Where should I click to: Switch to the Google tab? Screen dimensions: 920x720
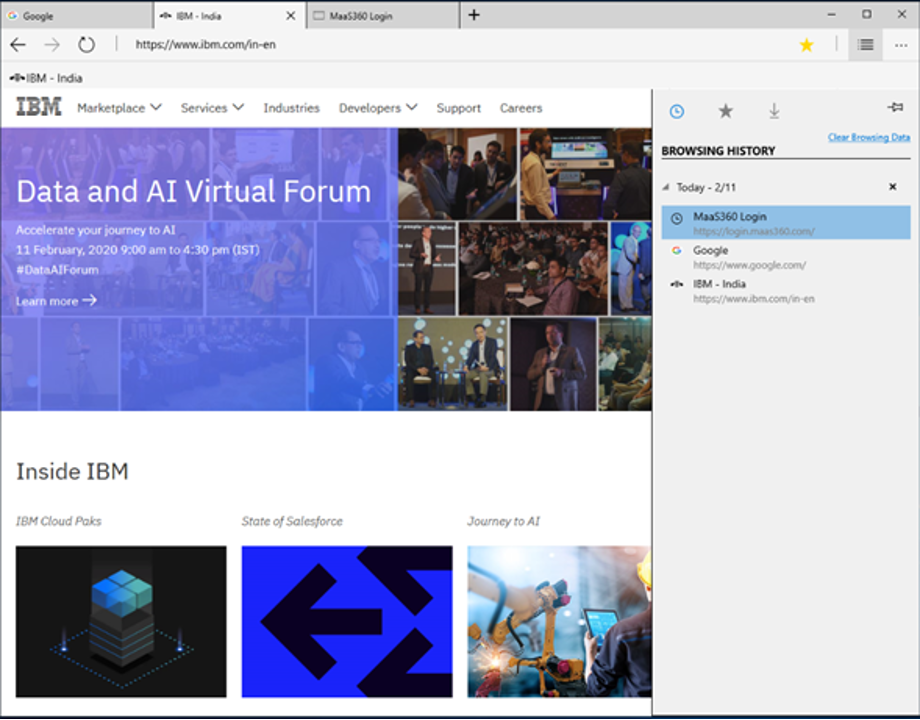pyautogui.click(x=77, y=16)
